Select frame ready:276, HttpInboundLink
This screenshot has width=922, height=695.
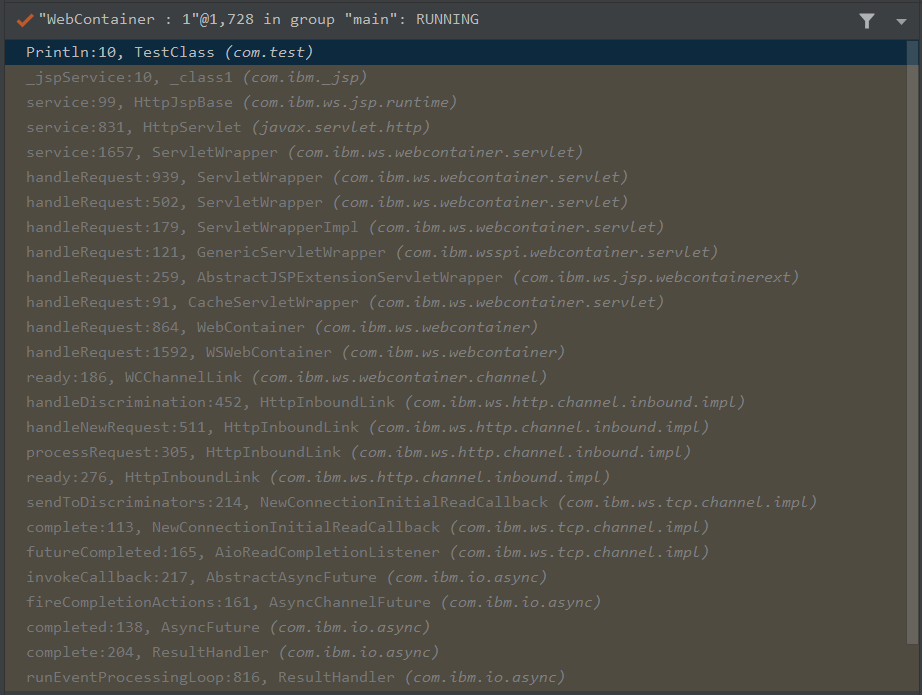click(x=456, y=477)
